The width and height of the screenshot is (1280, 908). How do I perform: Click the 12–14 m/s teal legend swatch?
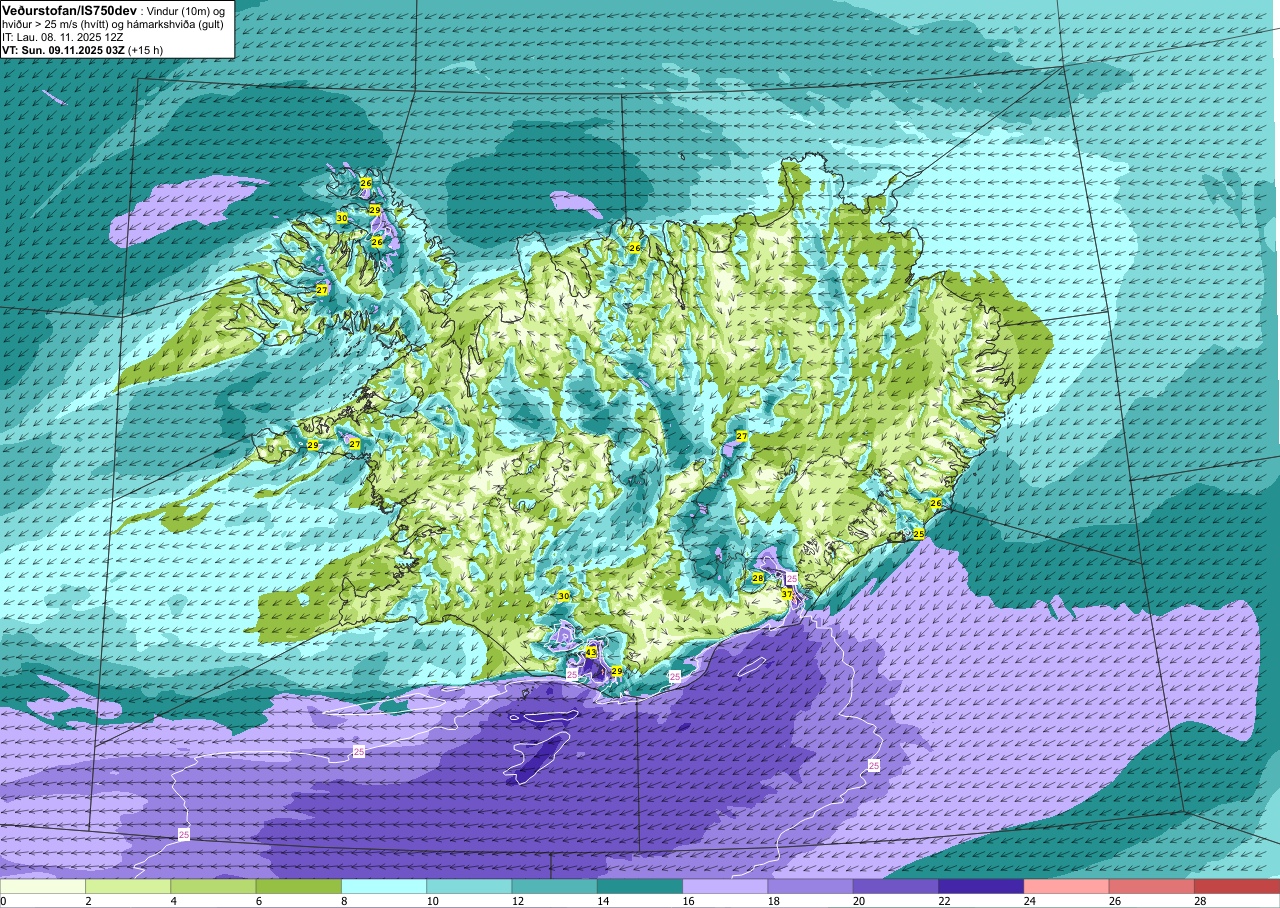[554, 886]
